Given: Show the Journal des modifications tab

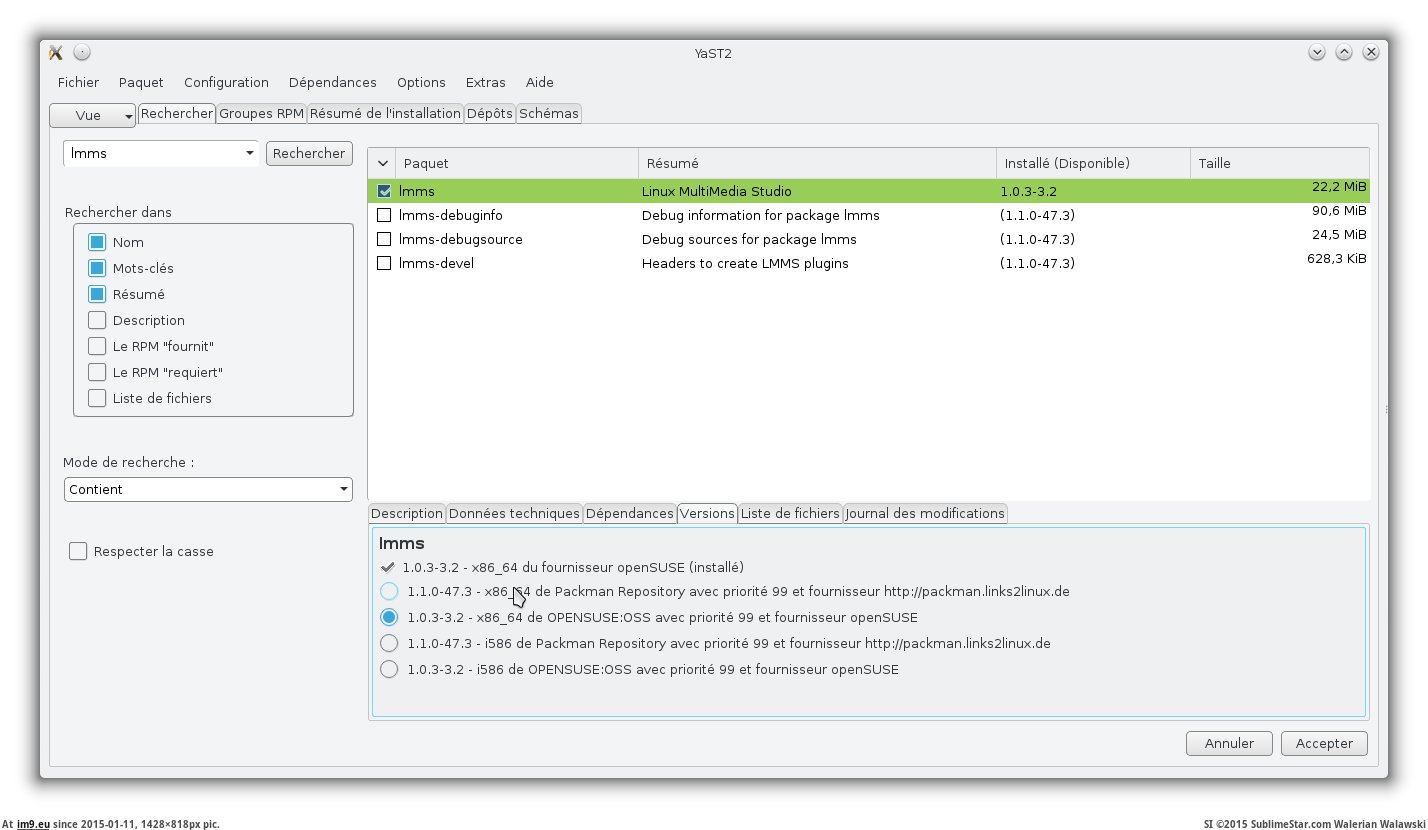Looking at the screenshot, I should [x=924, y=513].
